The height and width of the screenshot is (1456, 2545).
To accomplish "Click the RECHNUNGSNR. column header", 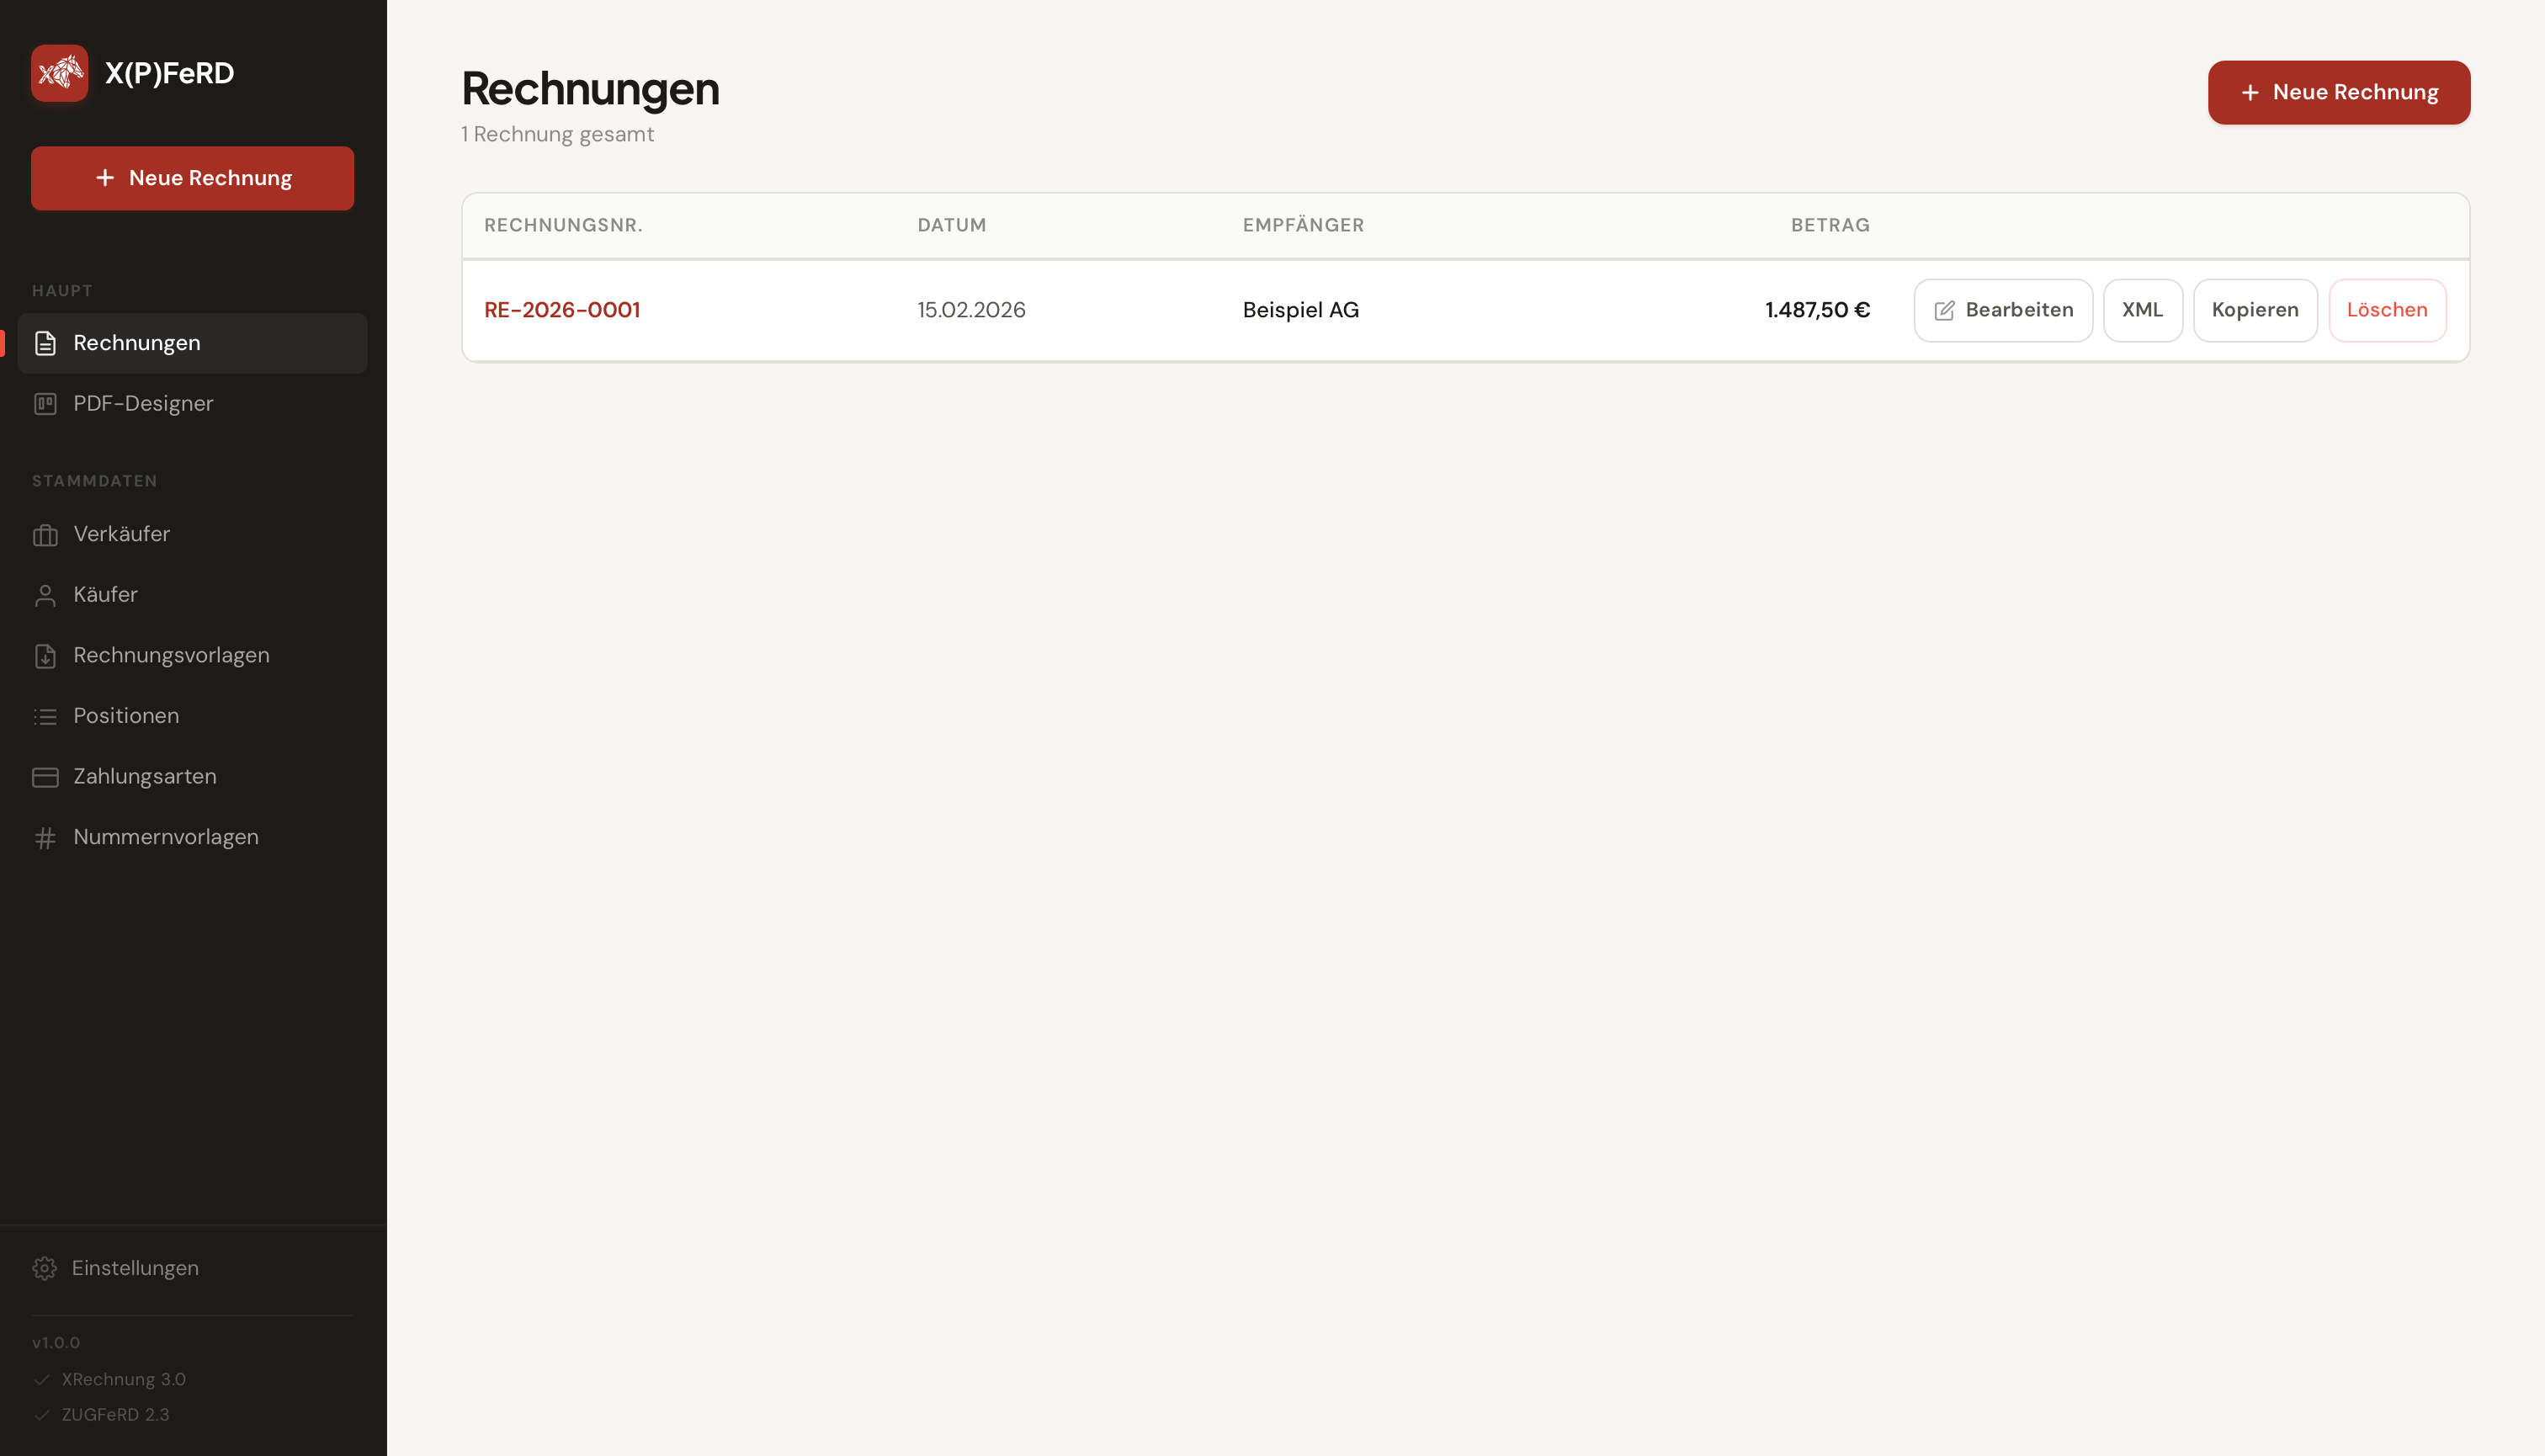I will (563, 226).
